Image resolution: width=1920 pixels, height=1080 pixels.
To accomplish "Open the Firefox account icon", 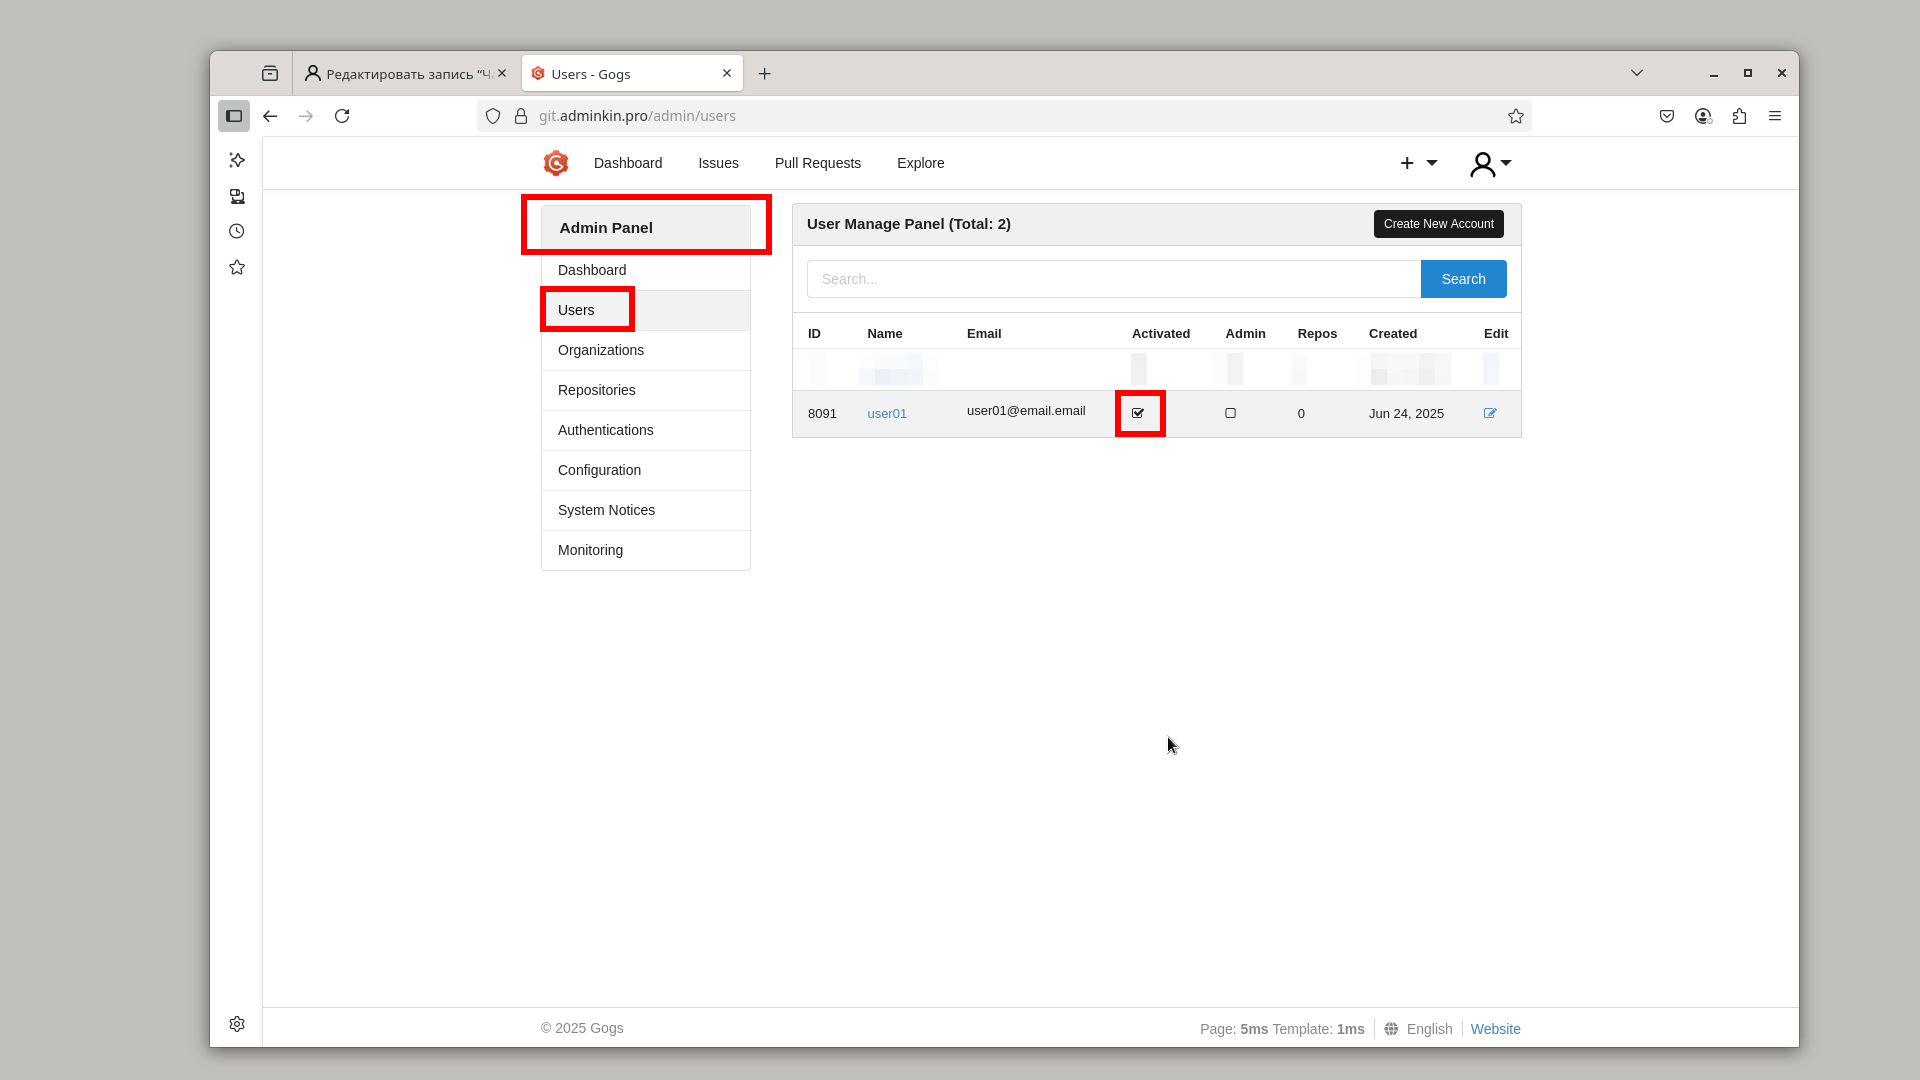I will click(x=1703, y=116).
